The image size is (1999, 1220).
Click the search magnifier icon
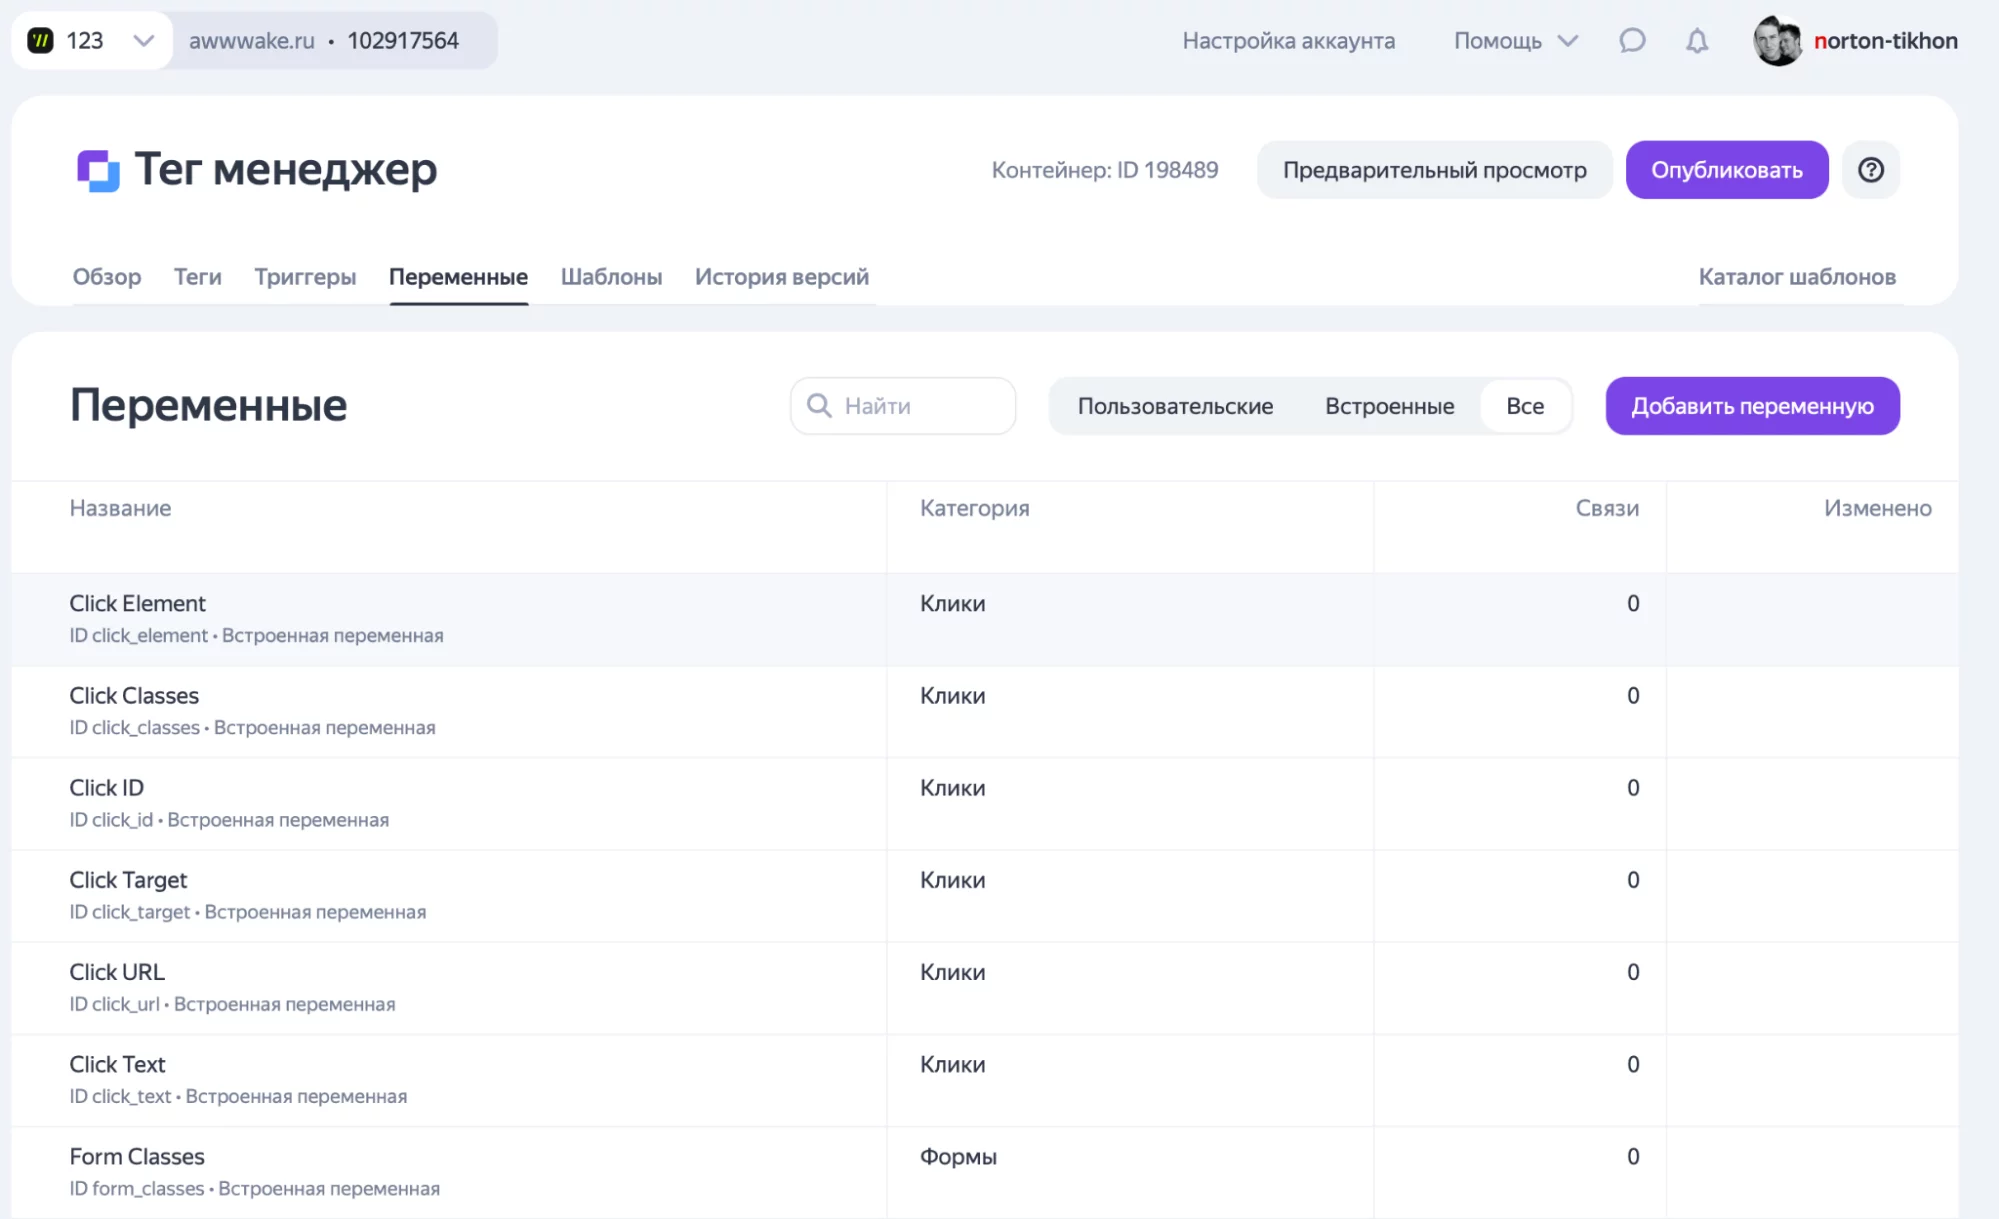click(x=819, y=406)
